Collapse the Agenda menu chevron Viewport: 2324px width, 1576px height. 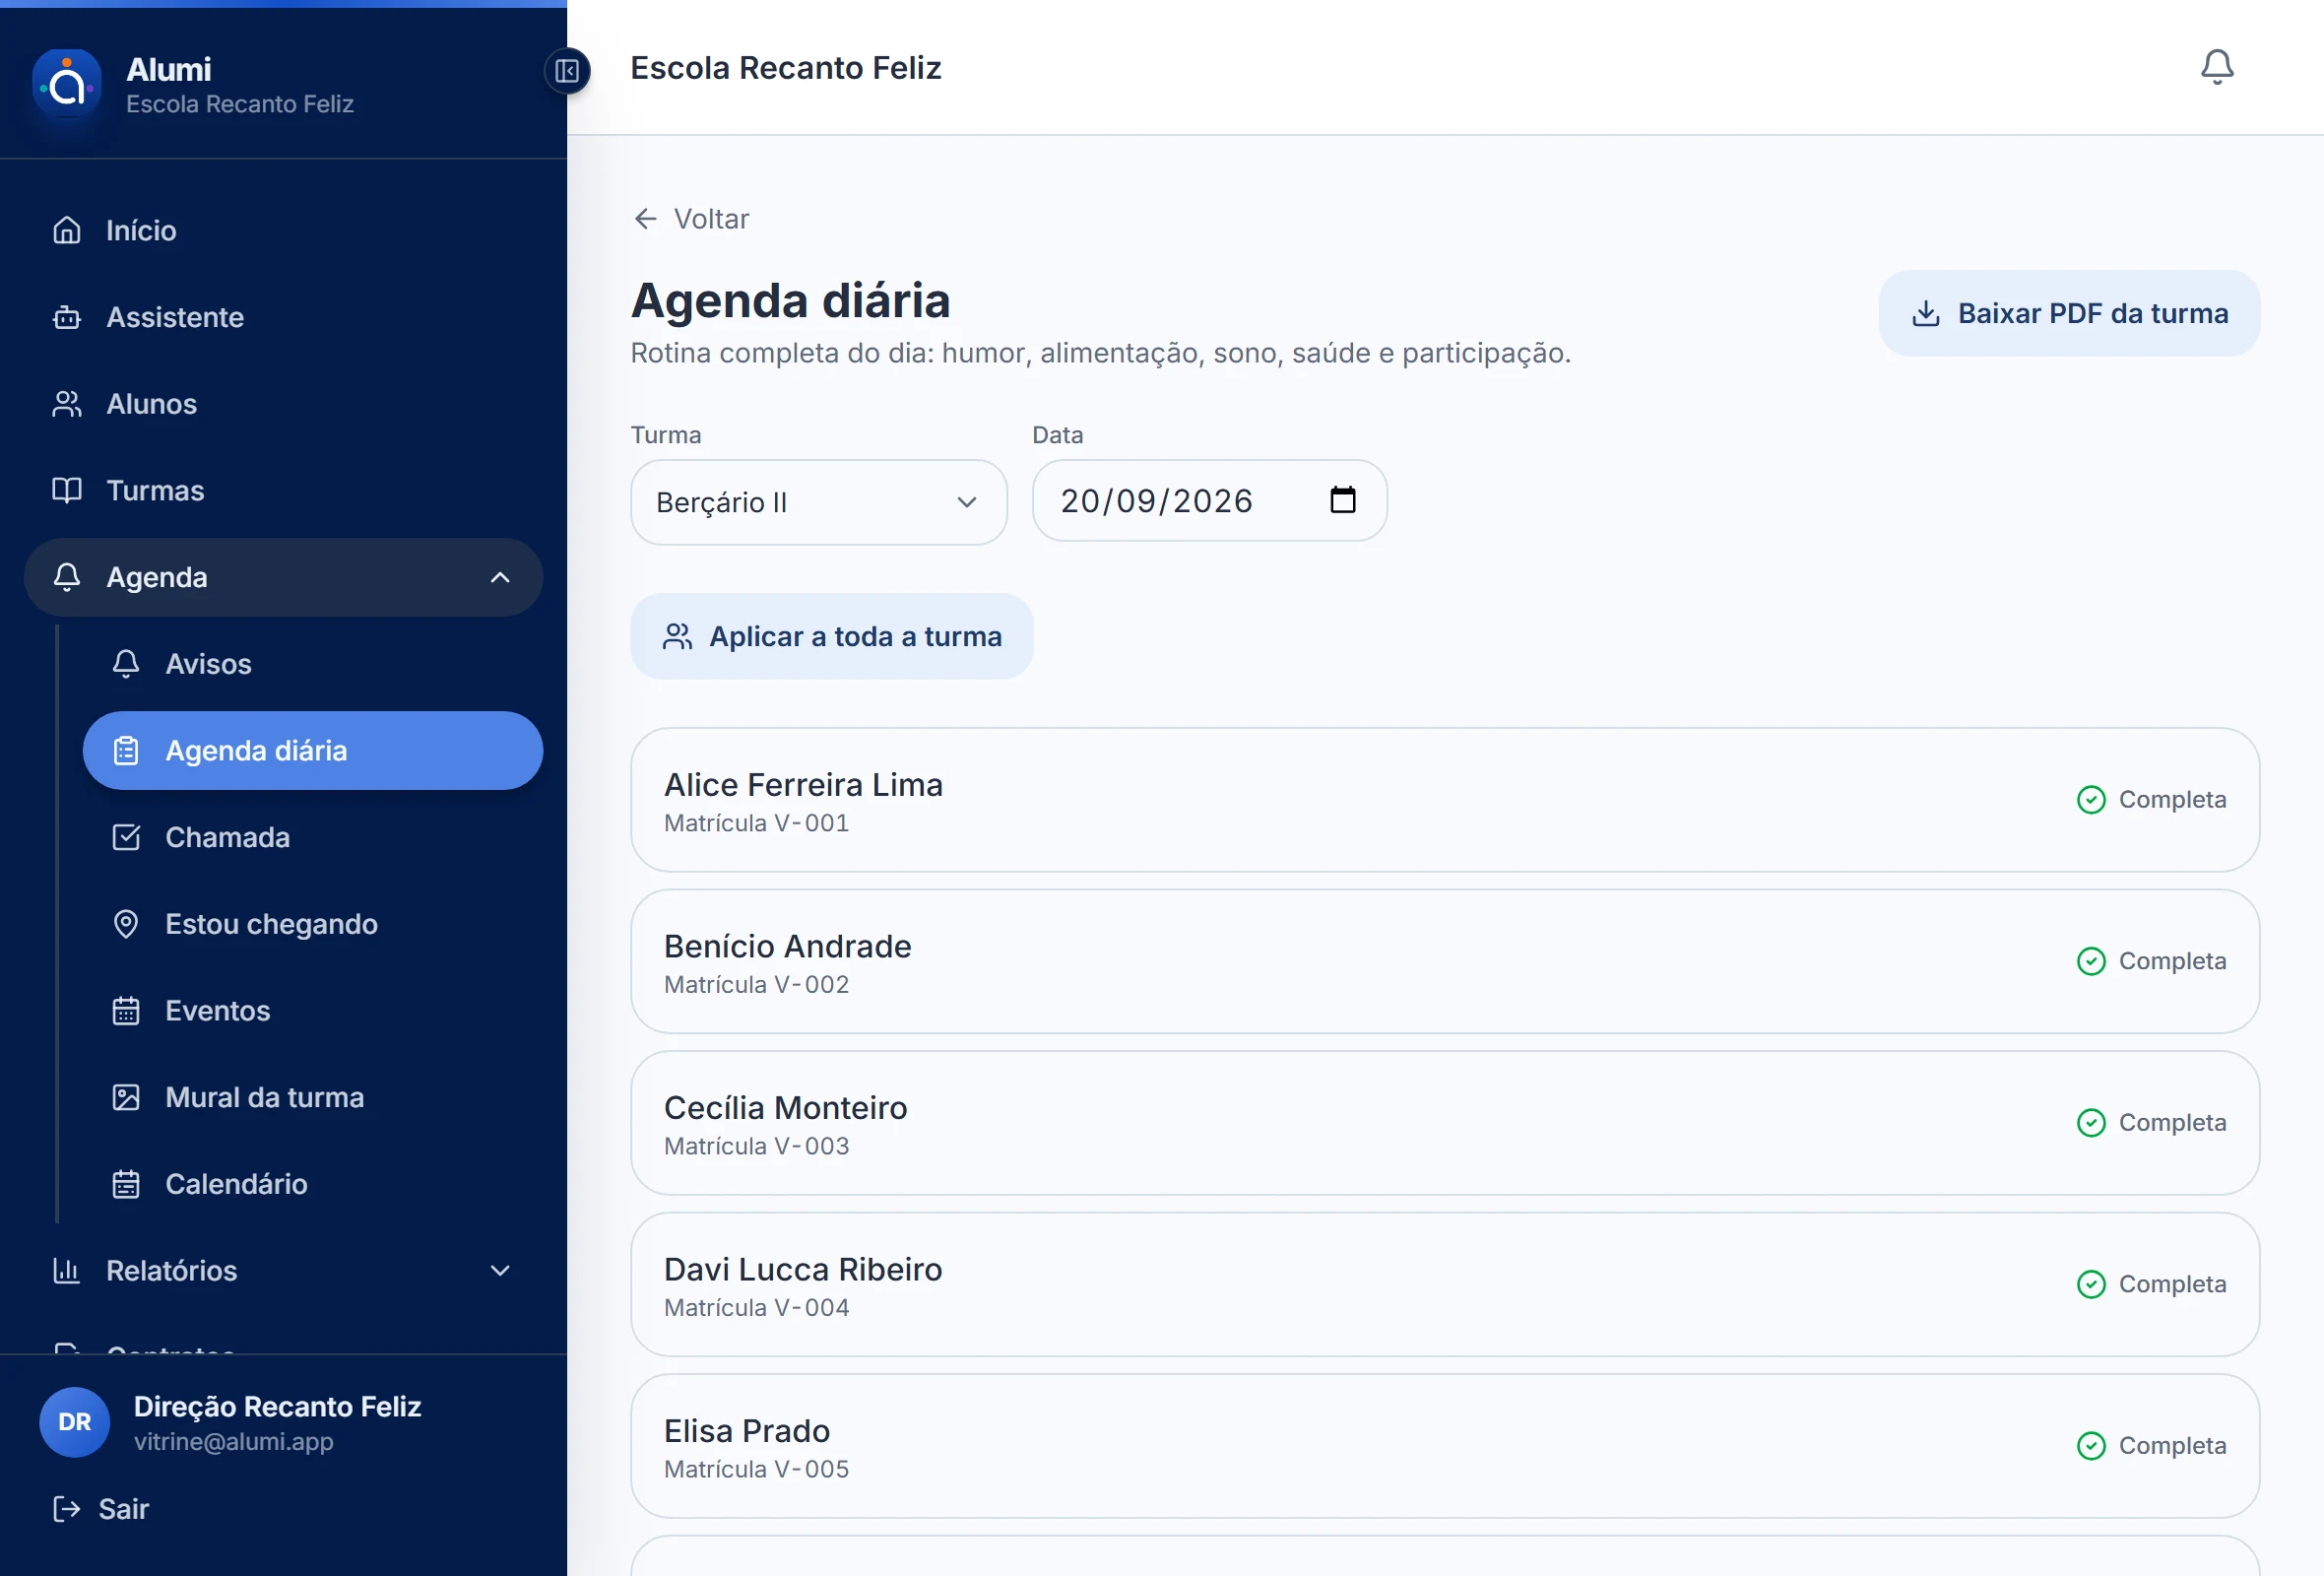click(500, 577)
